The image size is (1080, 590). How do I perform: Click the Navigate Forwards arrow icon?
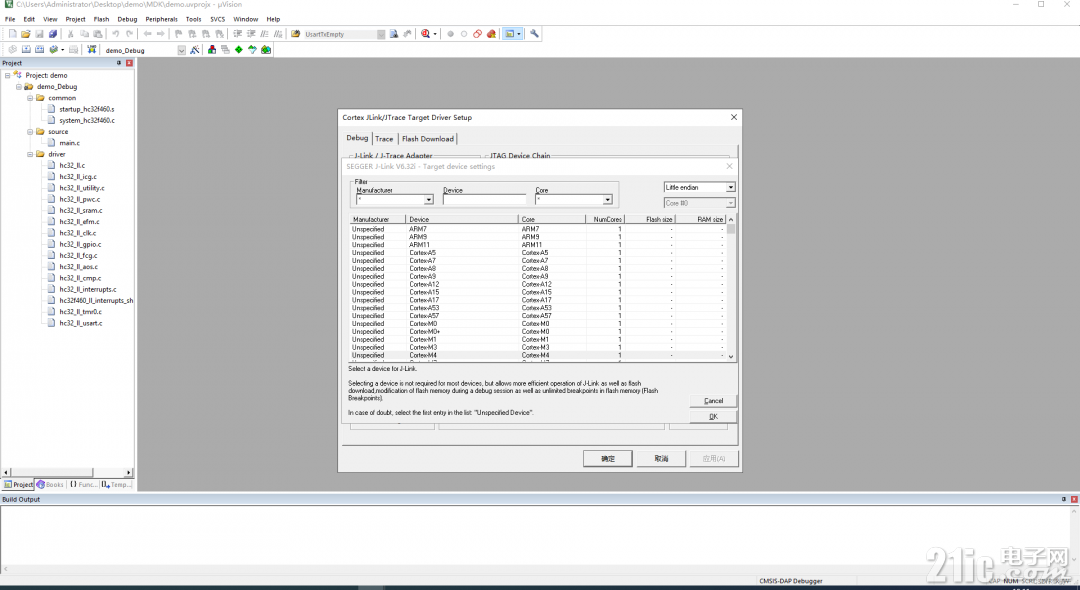(x=160, y=34)
